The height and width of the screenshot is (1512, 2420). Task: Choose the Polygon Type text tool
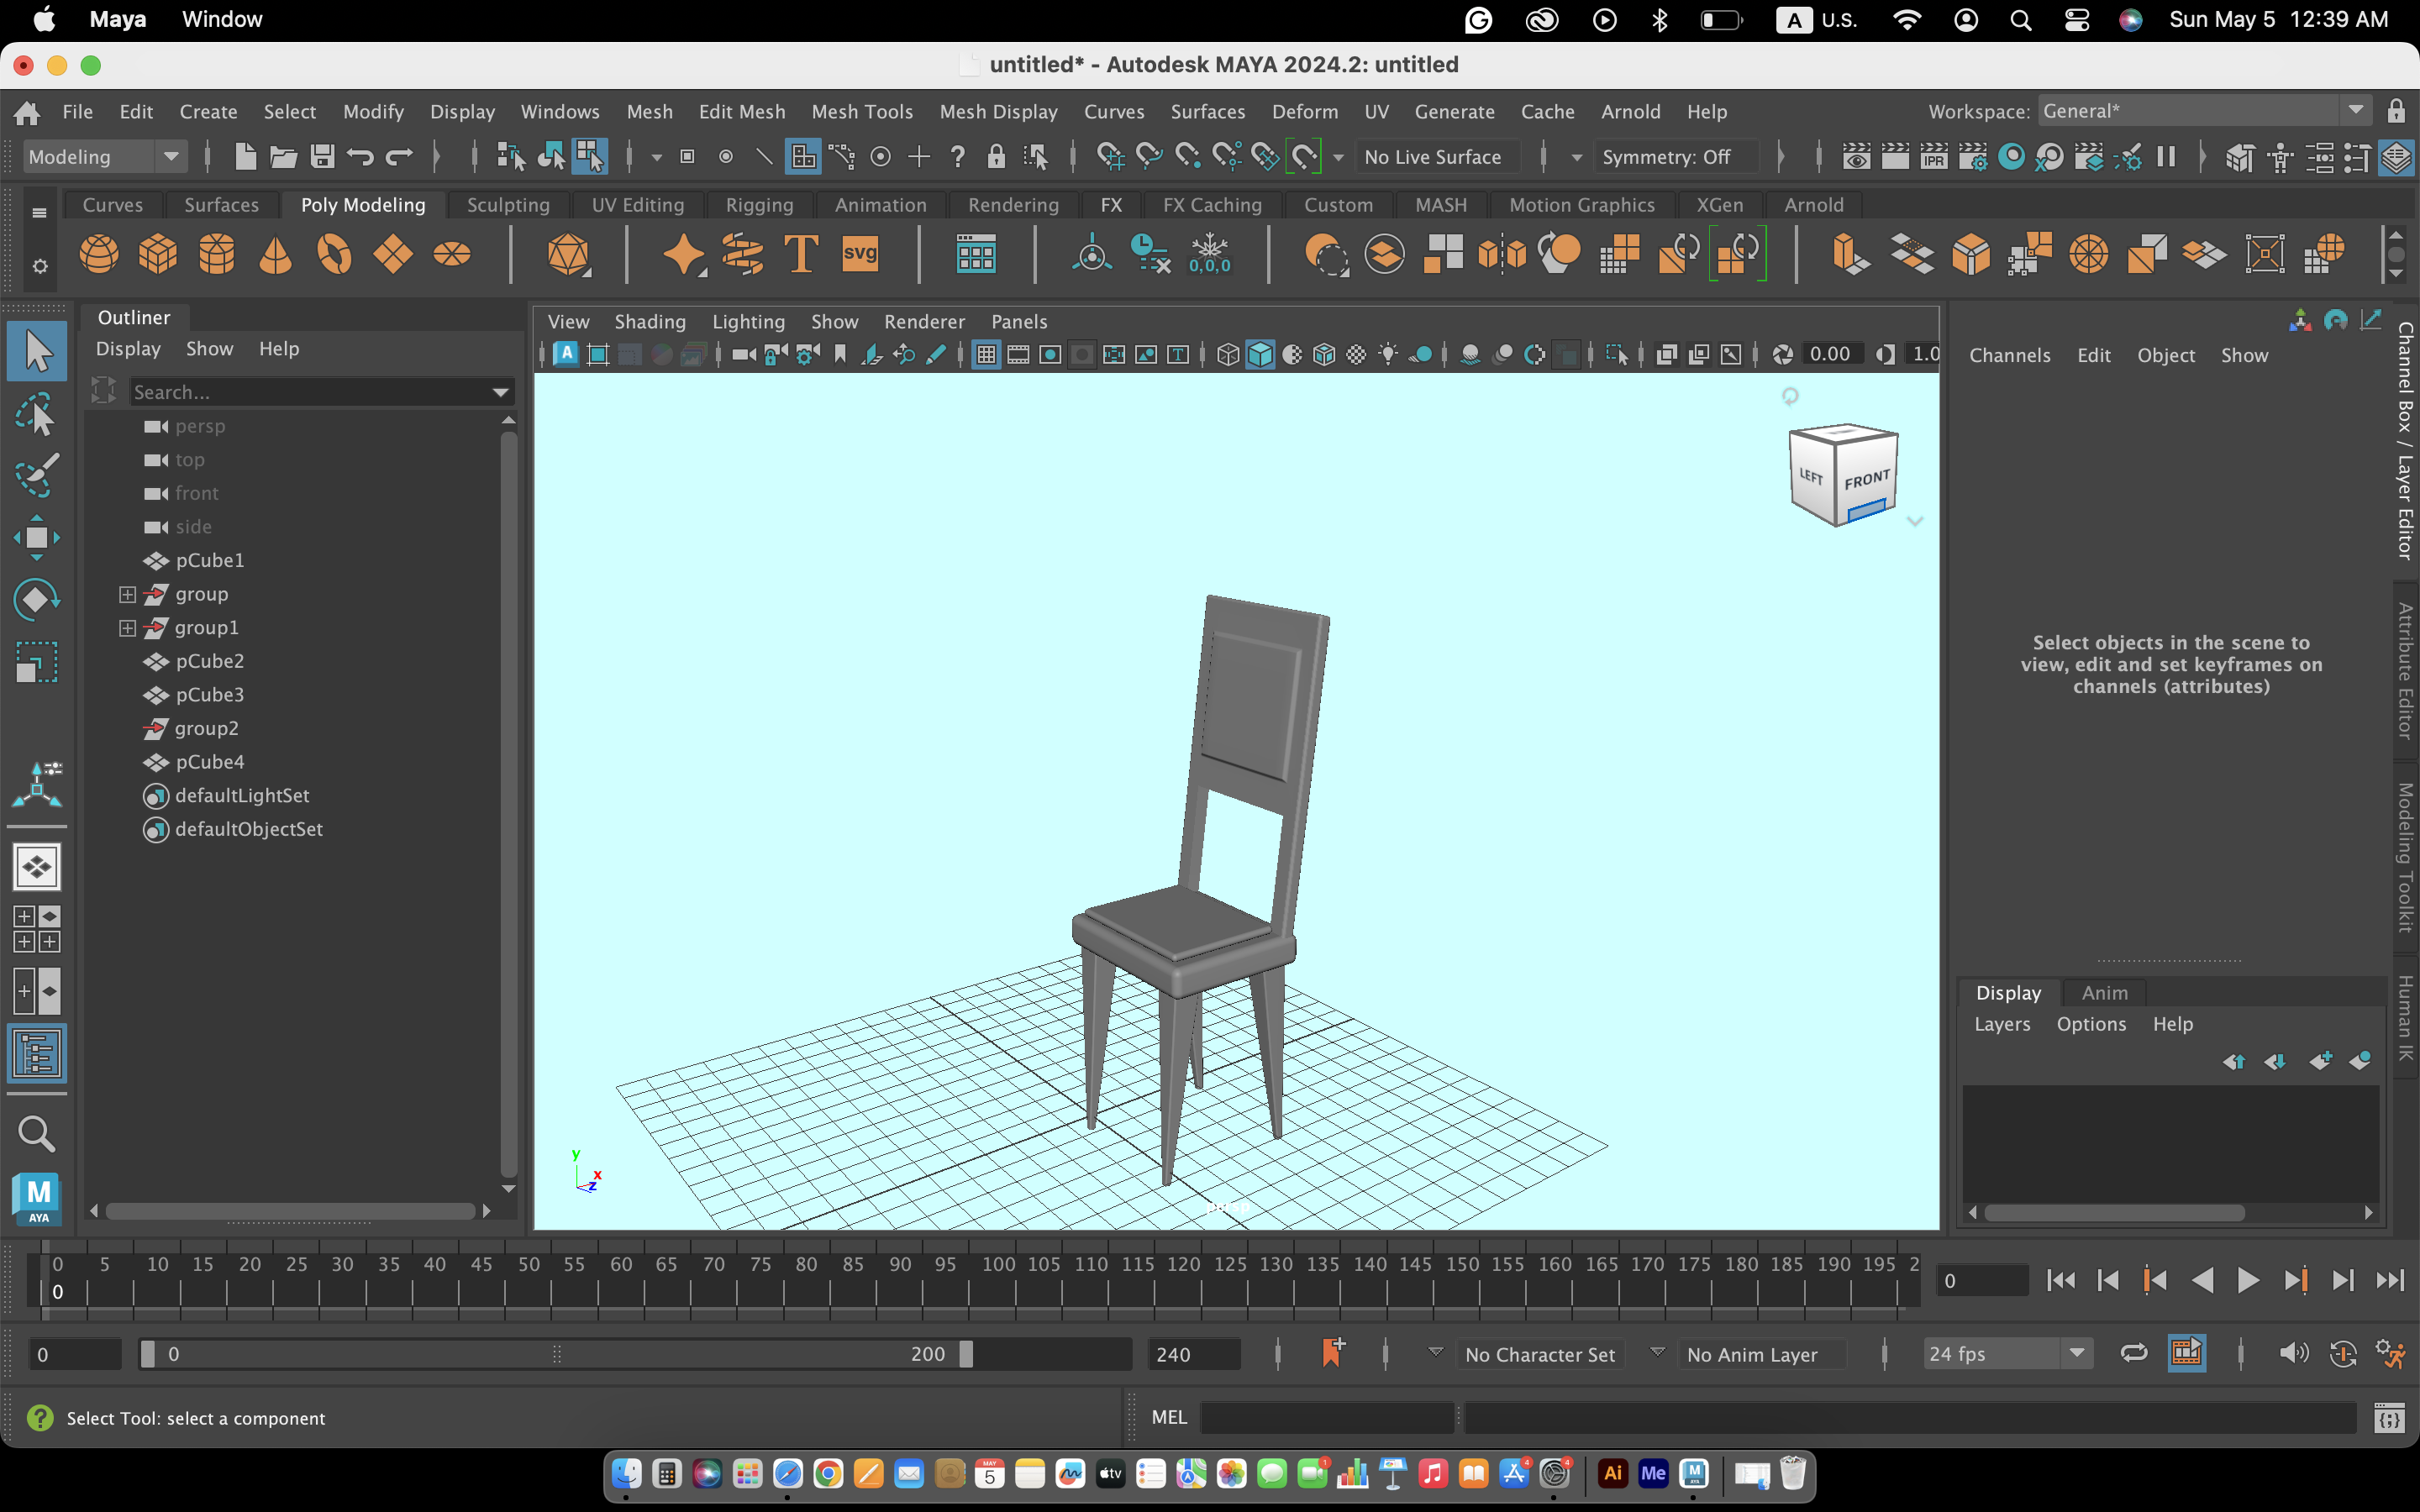point(800,254)
